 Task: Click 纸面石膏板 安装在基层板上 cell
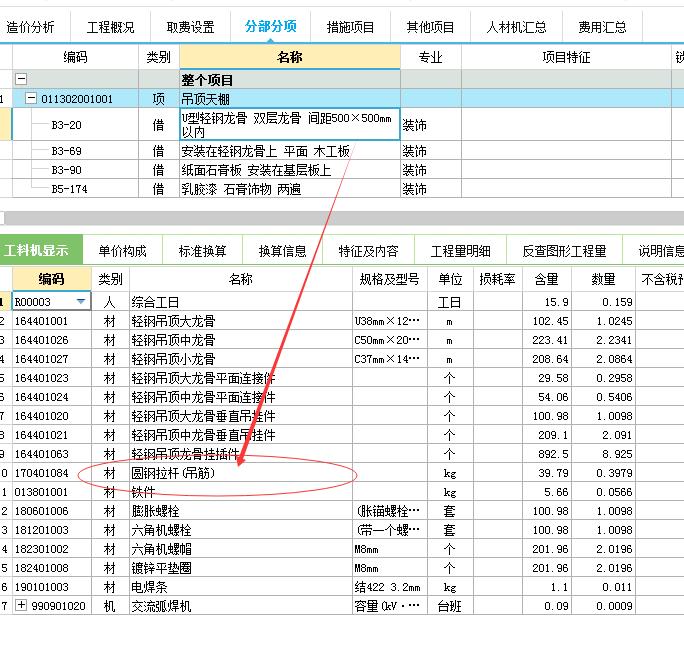(x=290, y=170)
